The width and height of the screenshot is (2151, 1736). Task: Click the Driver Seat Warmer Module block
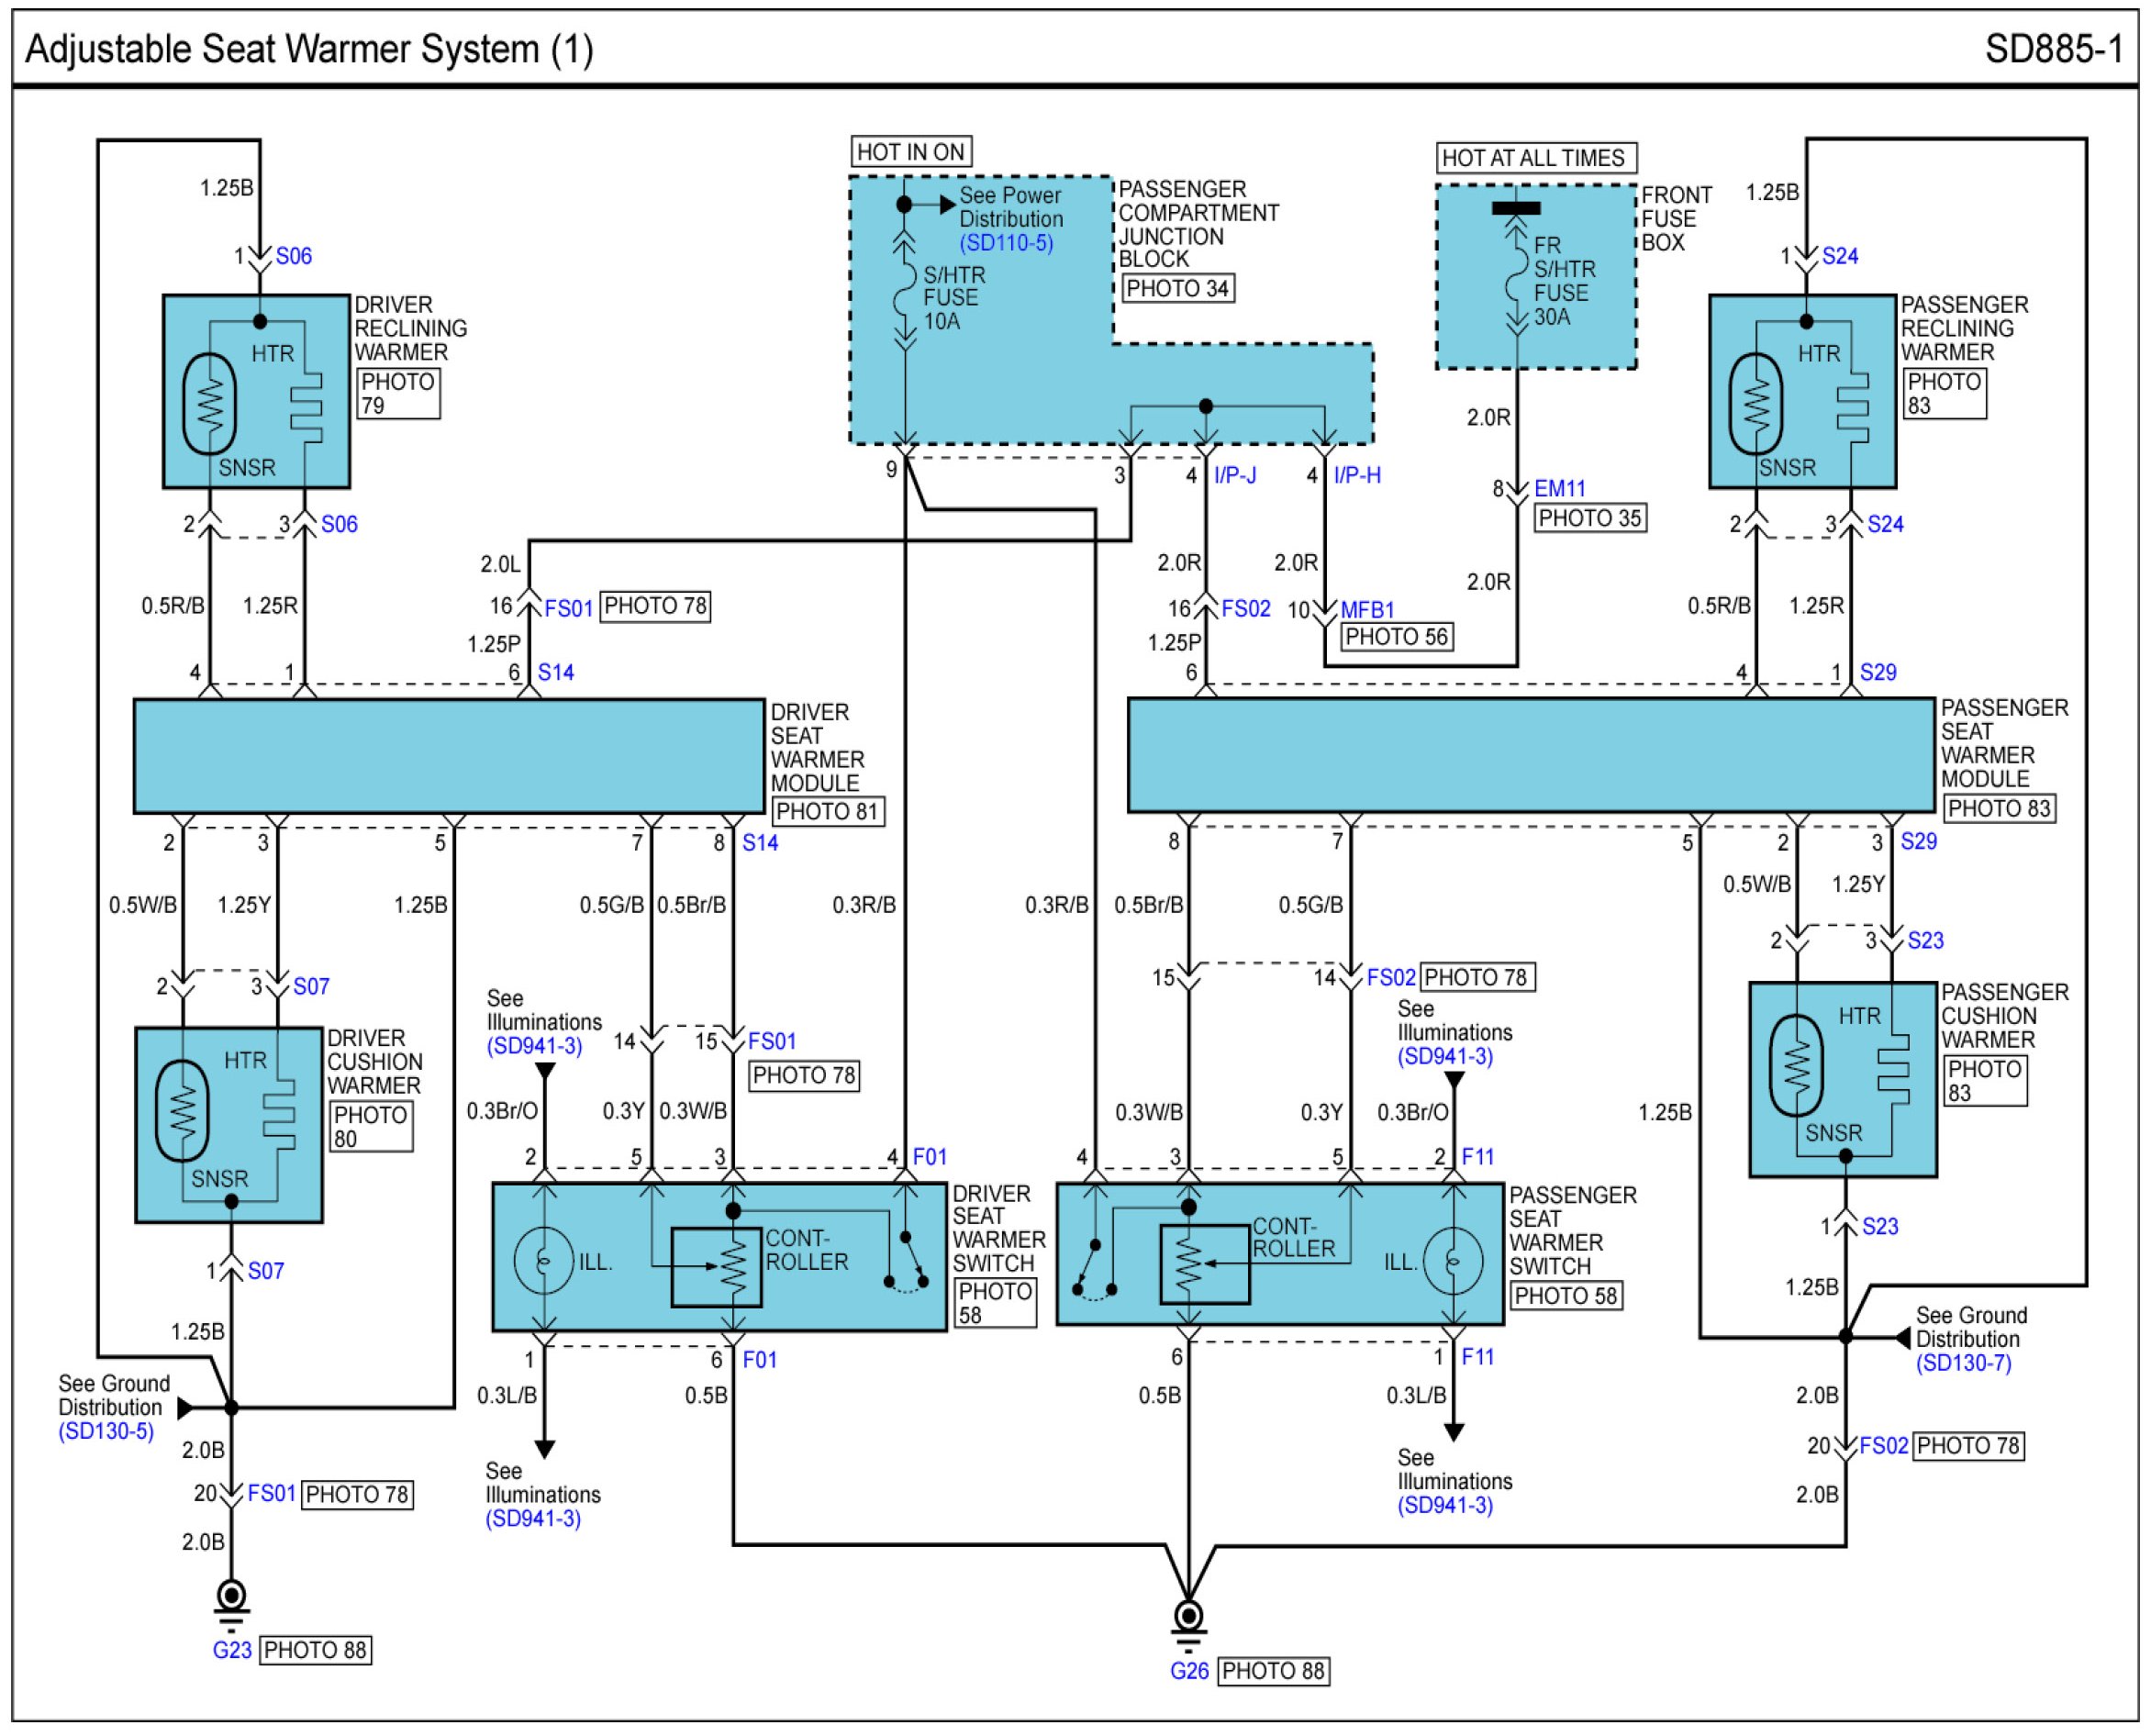point(449,756)
